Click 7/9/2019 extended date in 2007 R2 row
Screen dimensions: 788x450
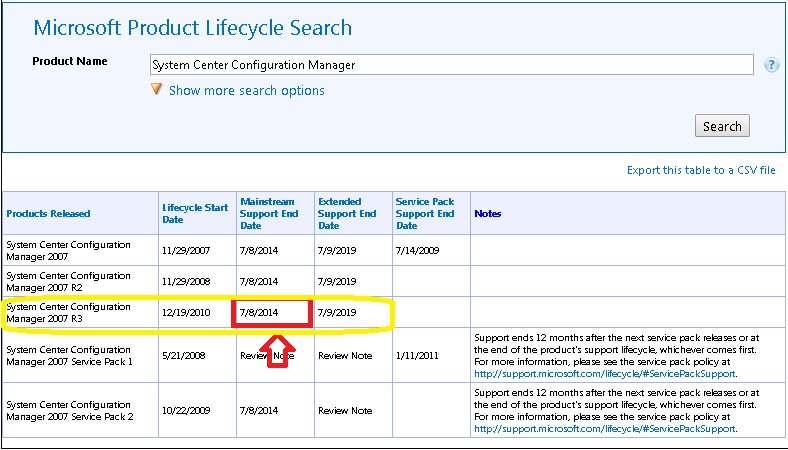337,282
